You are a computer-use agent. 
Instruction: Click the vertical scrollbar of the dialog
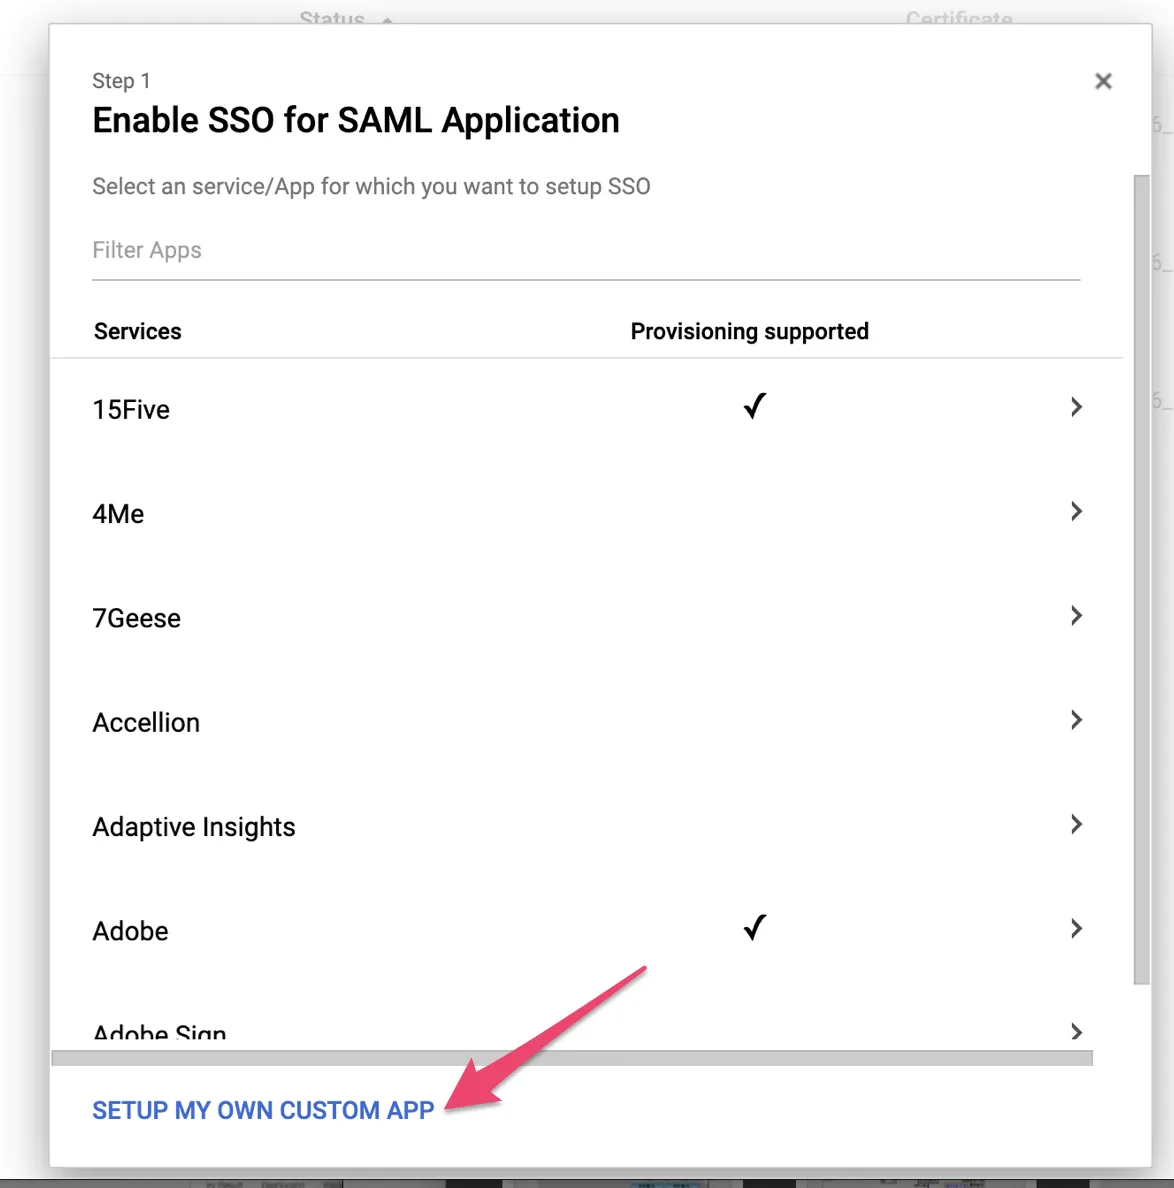[1141, 580]
